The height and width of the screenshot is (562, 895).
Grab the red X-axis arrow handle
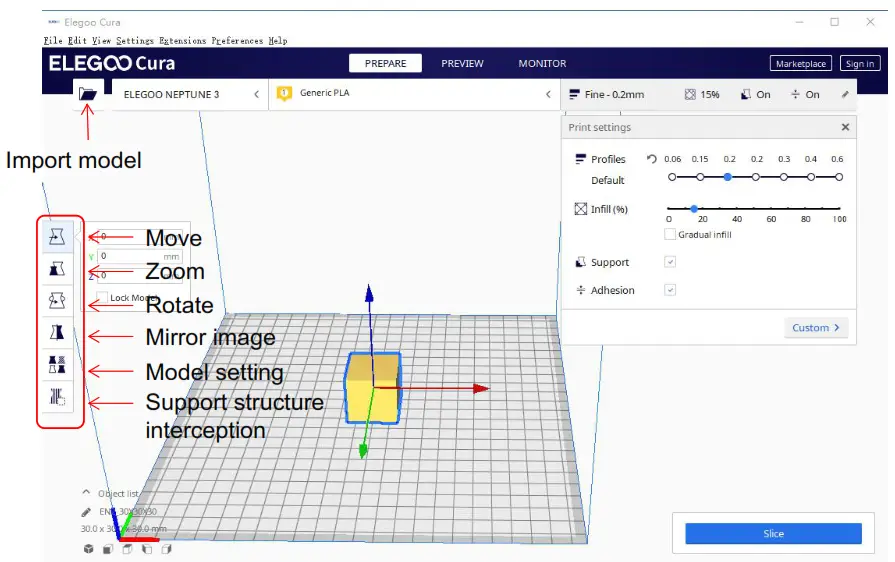click(x=481, y=389)
